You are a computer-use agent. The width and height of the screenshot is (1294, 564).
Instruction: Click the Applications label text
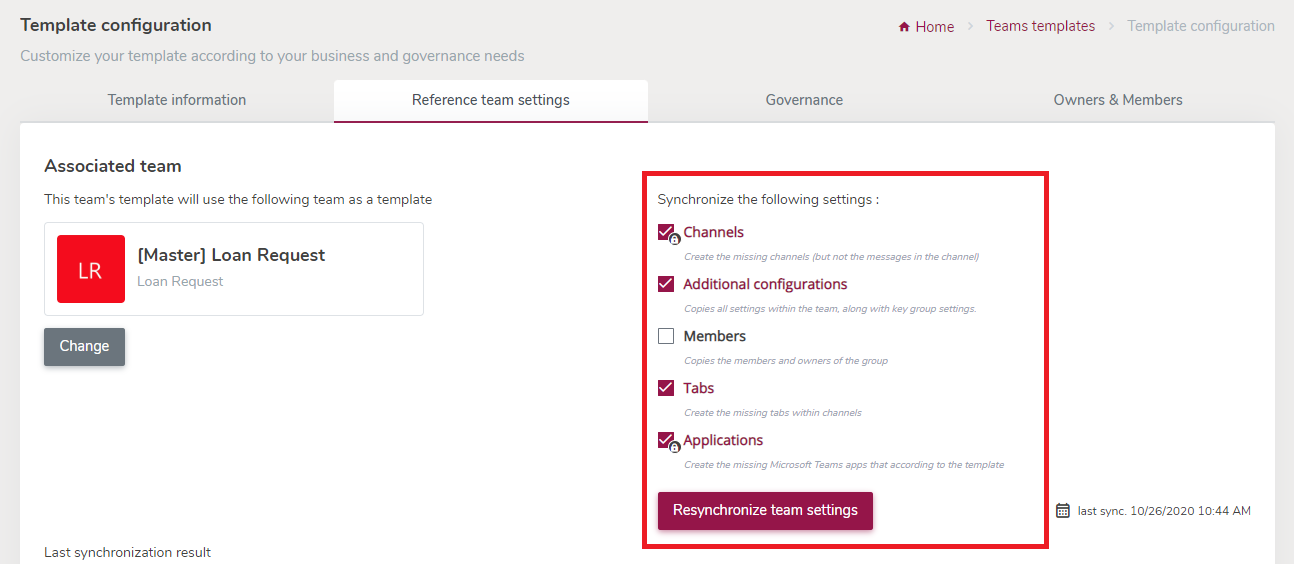pyautogui.click(x=723, y=440)
